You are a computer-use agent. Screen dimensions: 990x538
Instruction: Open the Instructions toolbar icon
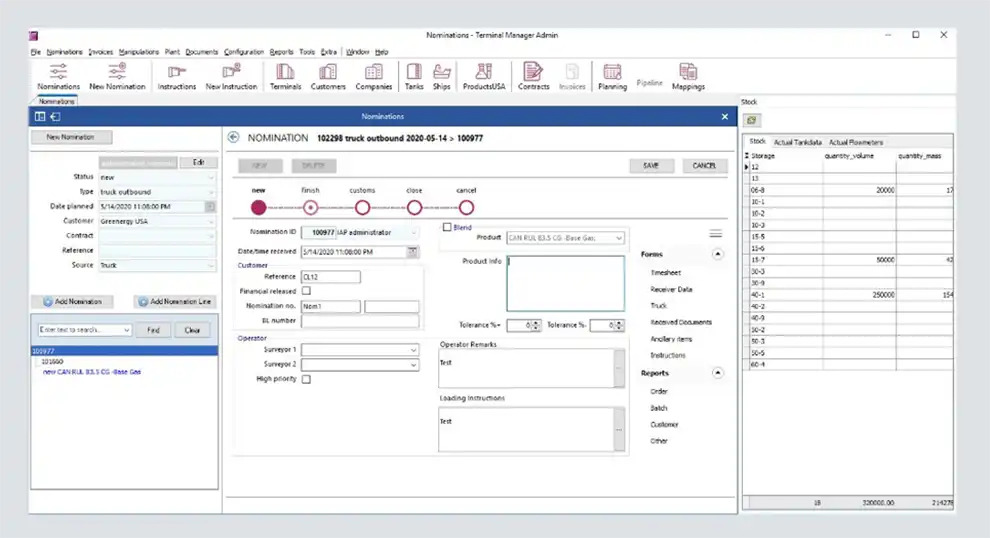(177, 76)
